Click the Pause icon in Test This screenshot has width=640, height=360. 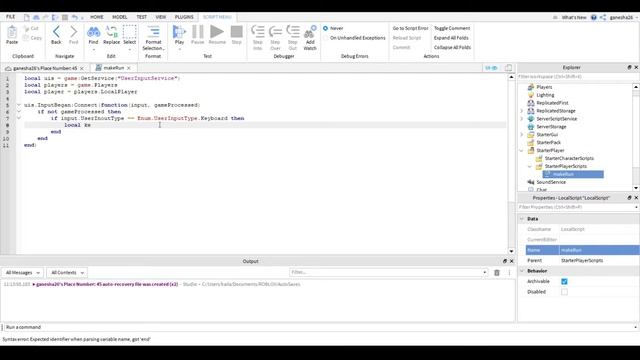click(198, 32)
